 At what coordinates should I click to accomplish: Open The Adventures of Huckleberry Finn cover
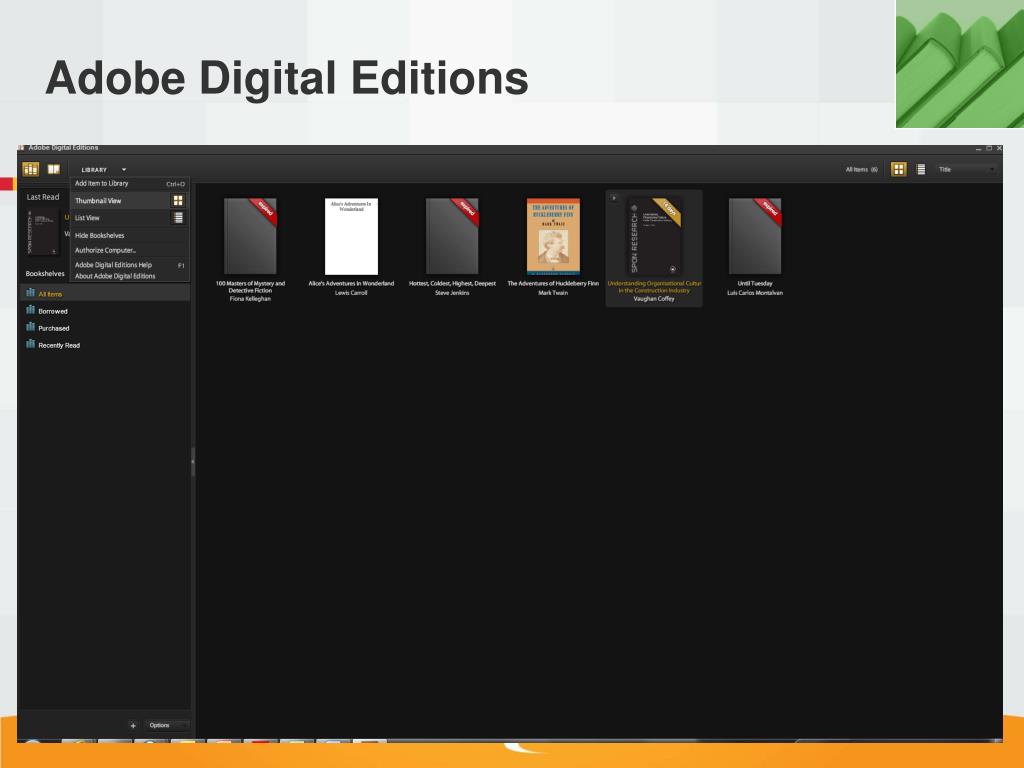pyautogui.click(x=553, y=236)
